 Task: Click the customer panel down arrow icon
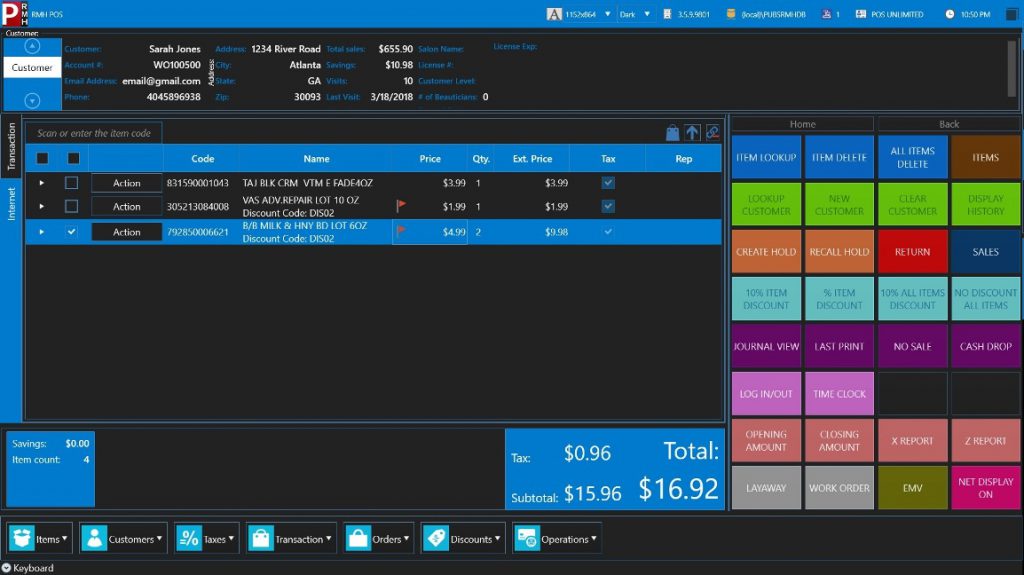pos(32,100)
